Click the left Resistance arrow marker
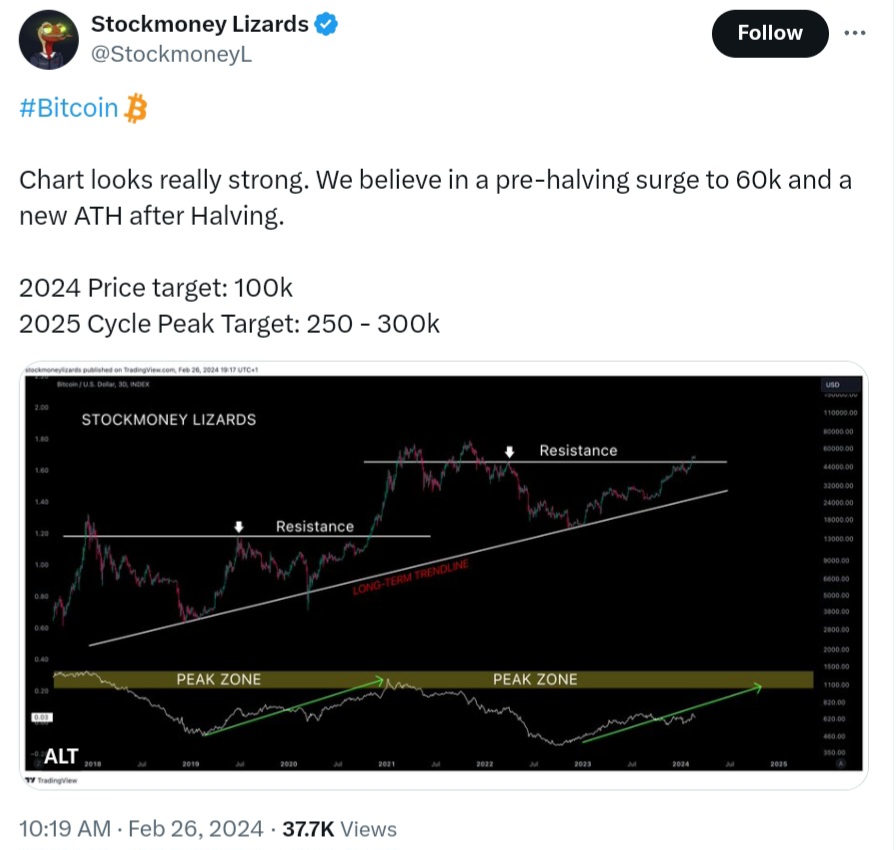Screen dimensions: 896x850 238,526
